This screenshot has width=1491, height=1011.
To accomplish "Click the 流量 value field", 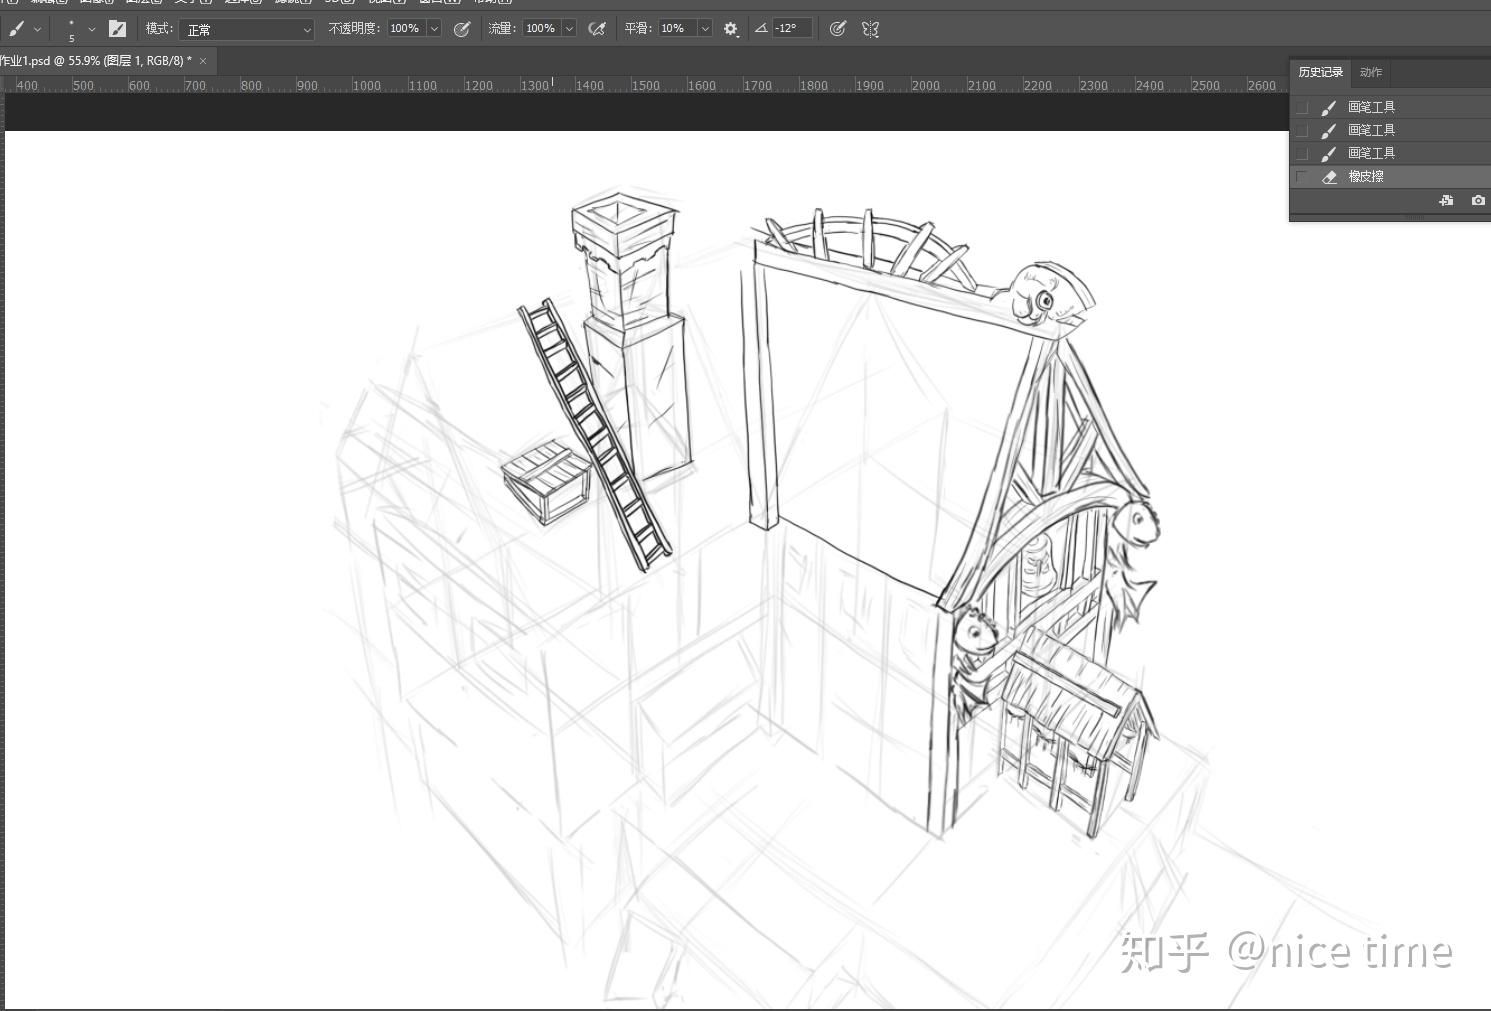I will pyautogui.click(x=542, y=29).
